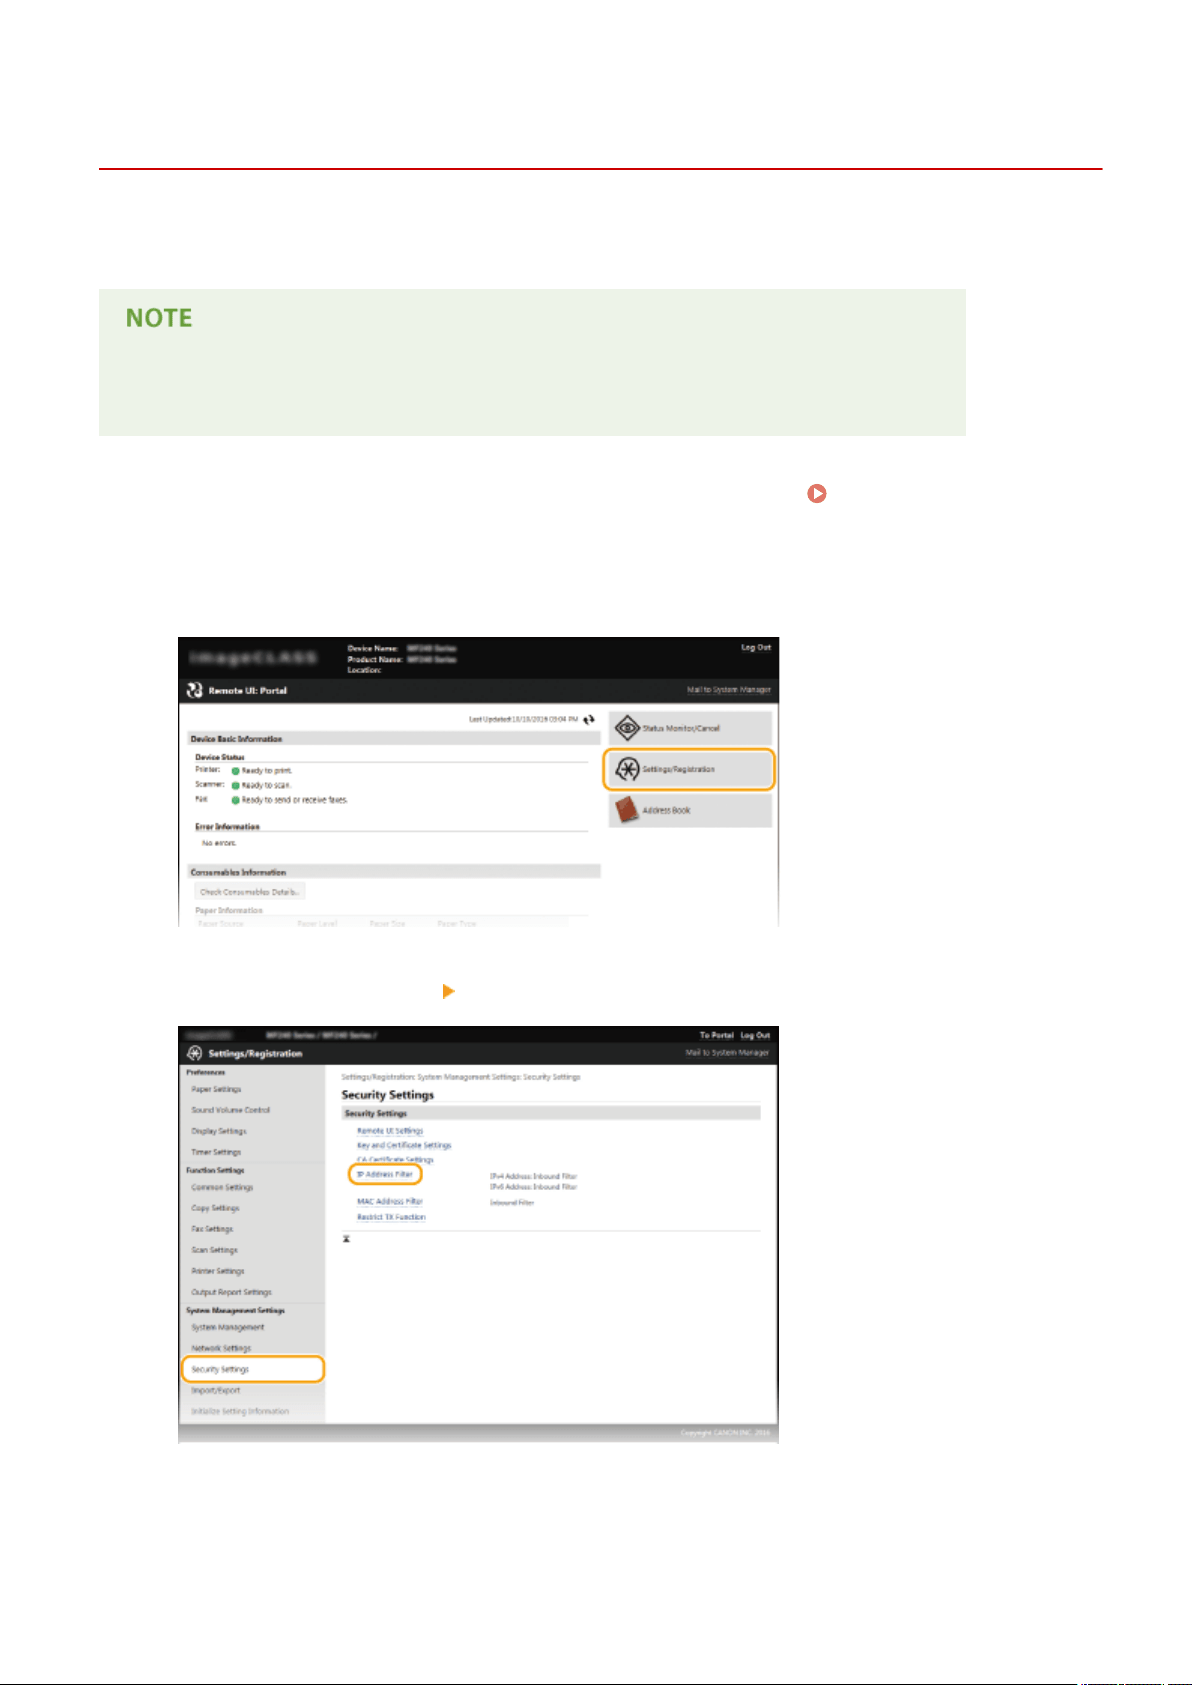The height and width of the screenshot is (1685, 1192).
Task: Select Security Settings in the sidebar
Action: (252, 1369)
